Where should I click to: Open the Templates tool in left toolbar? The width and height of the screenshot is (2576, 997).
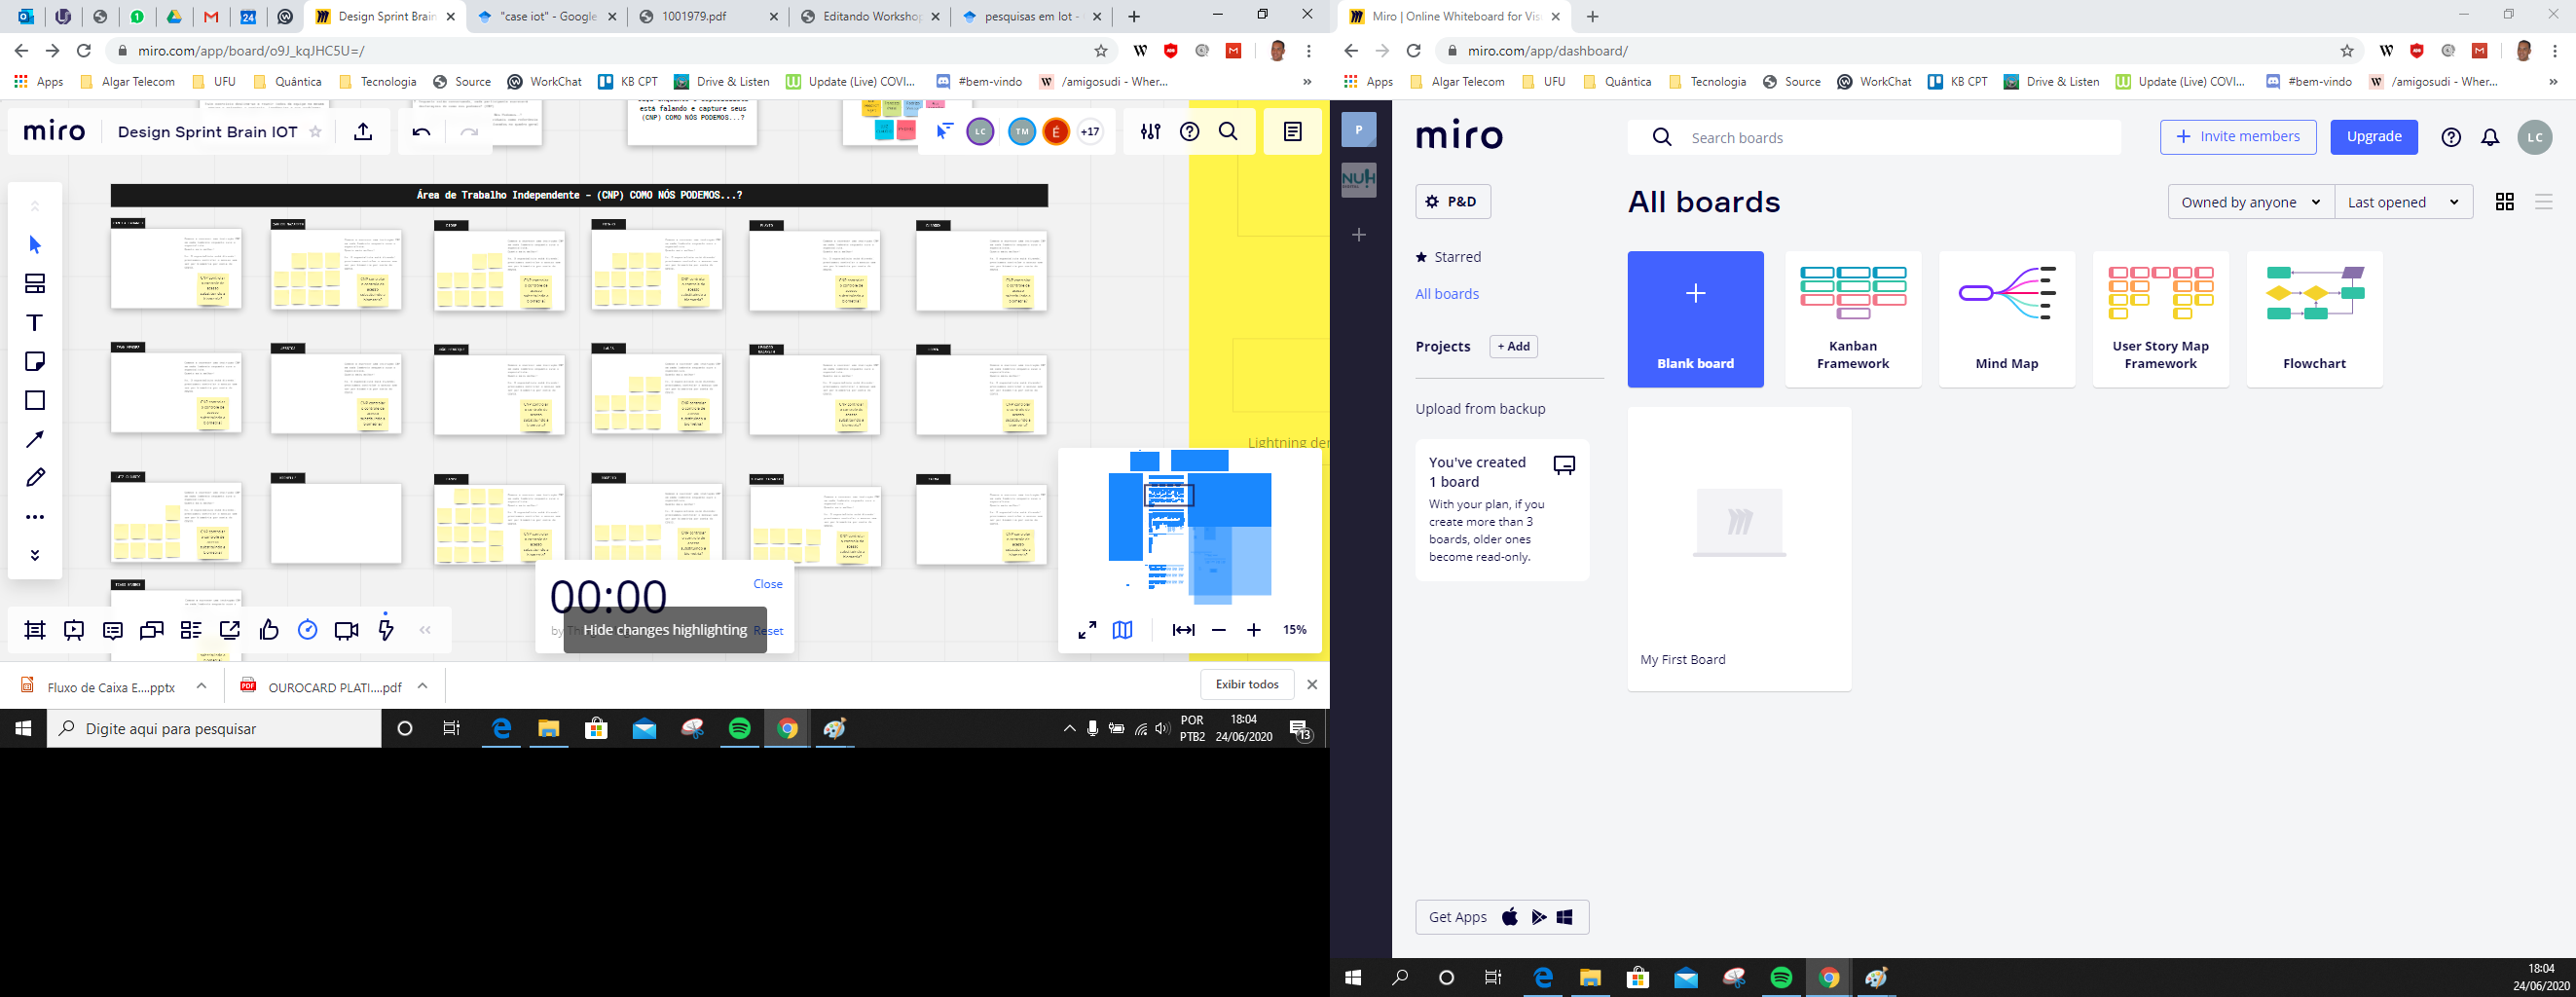click(35, 284)
